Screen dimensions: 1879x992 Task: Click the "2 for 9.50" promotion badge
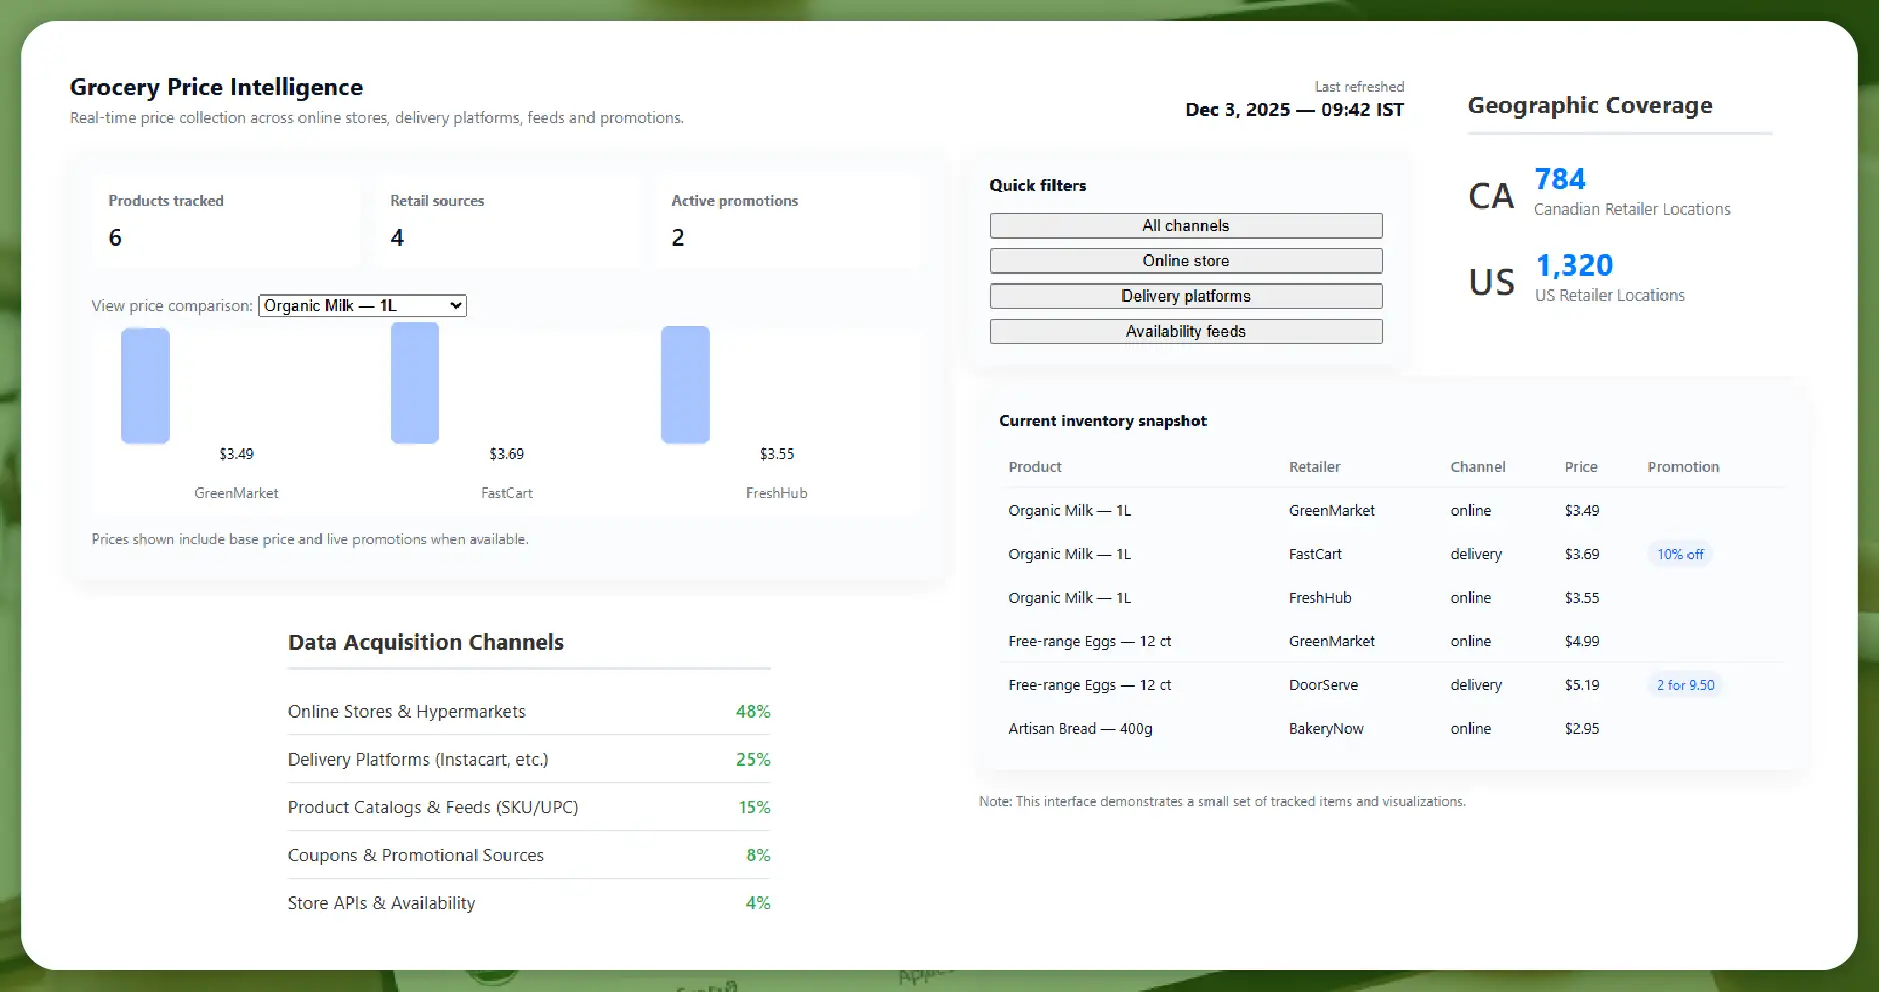tap(1684, 685)
